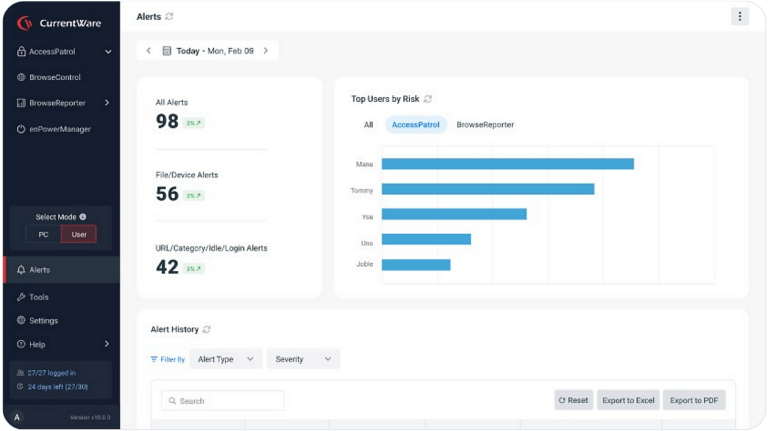
Task: Click the All Alerts count 98
Action: 167,121
